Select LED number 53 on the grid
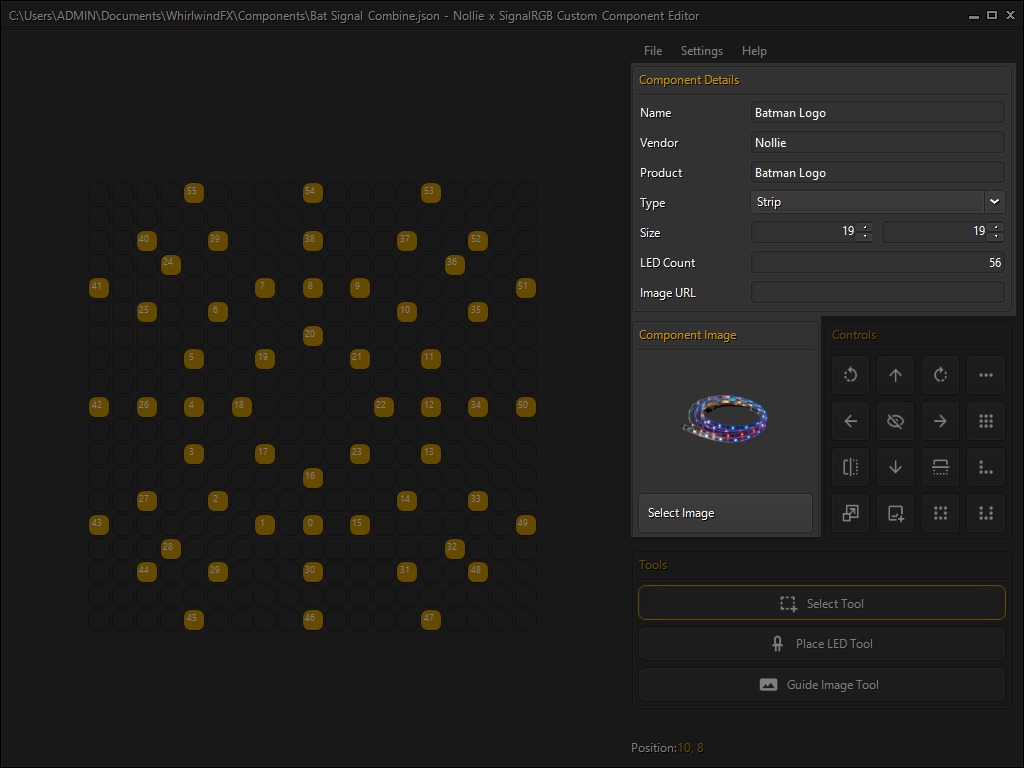The height and width of the screenshot is (768, 1024). (x=431, y=193)
